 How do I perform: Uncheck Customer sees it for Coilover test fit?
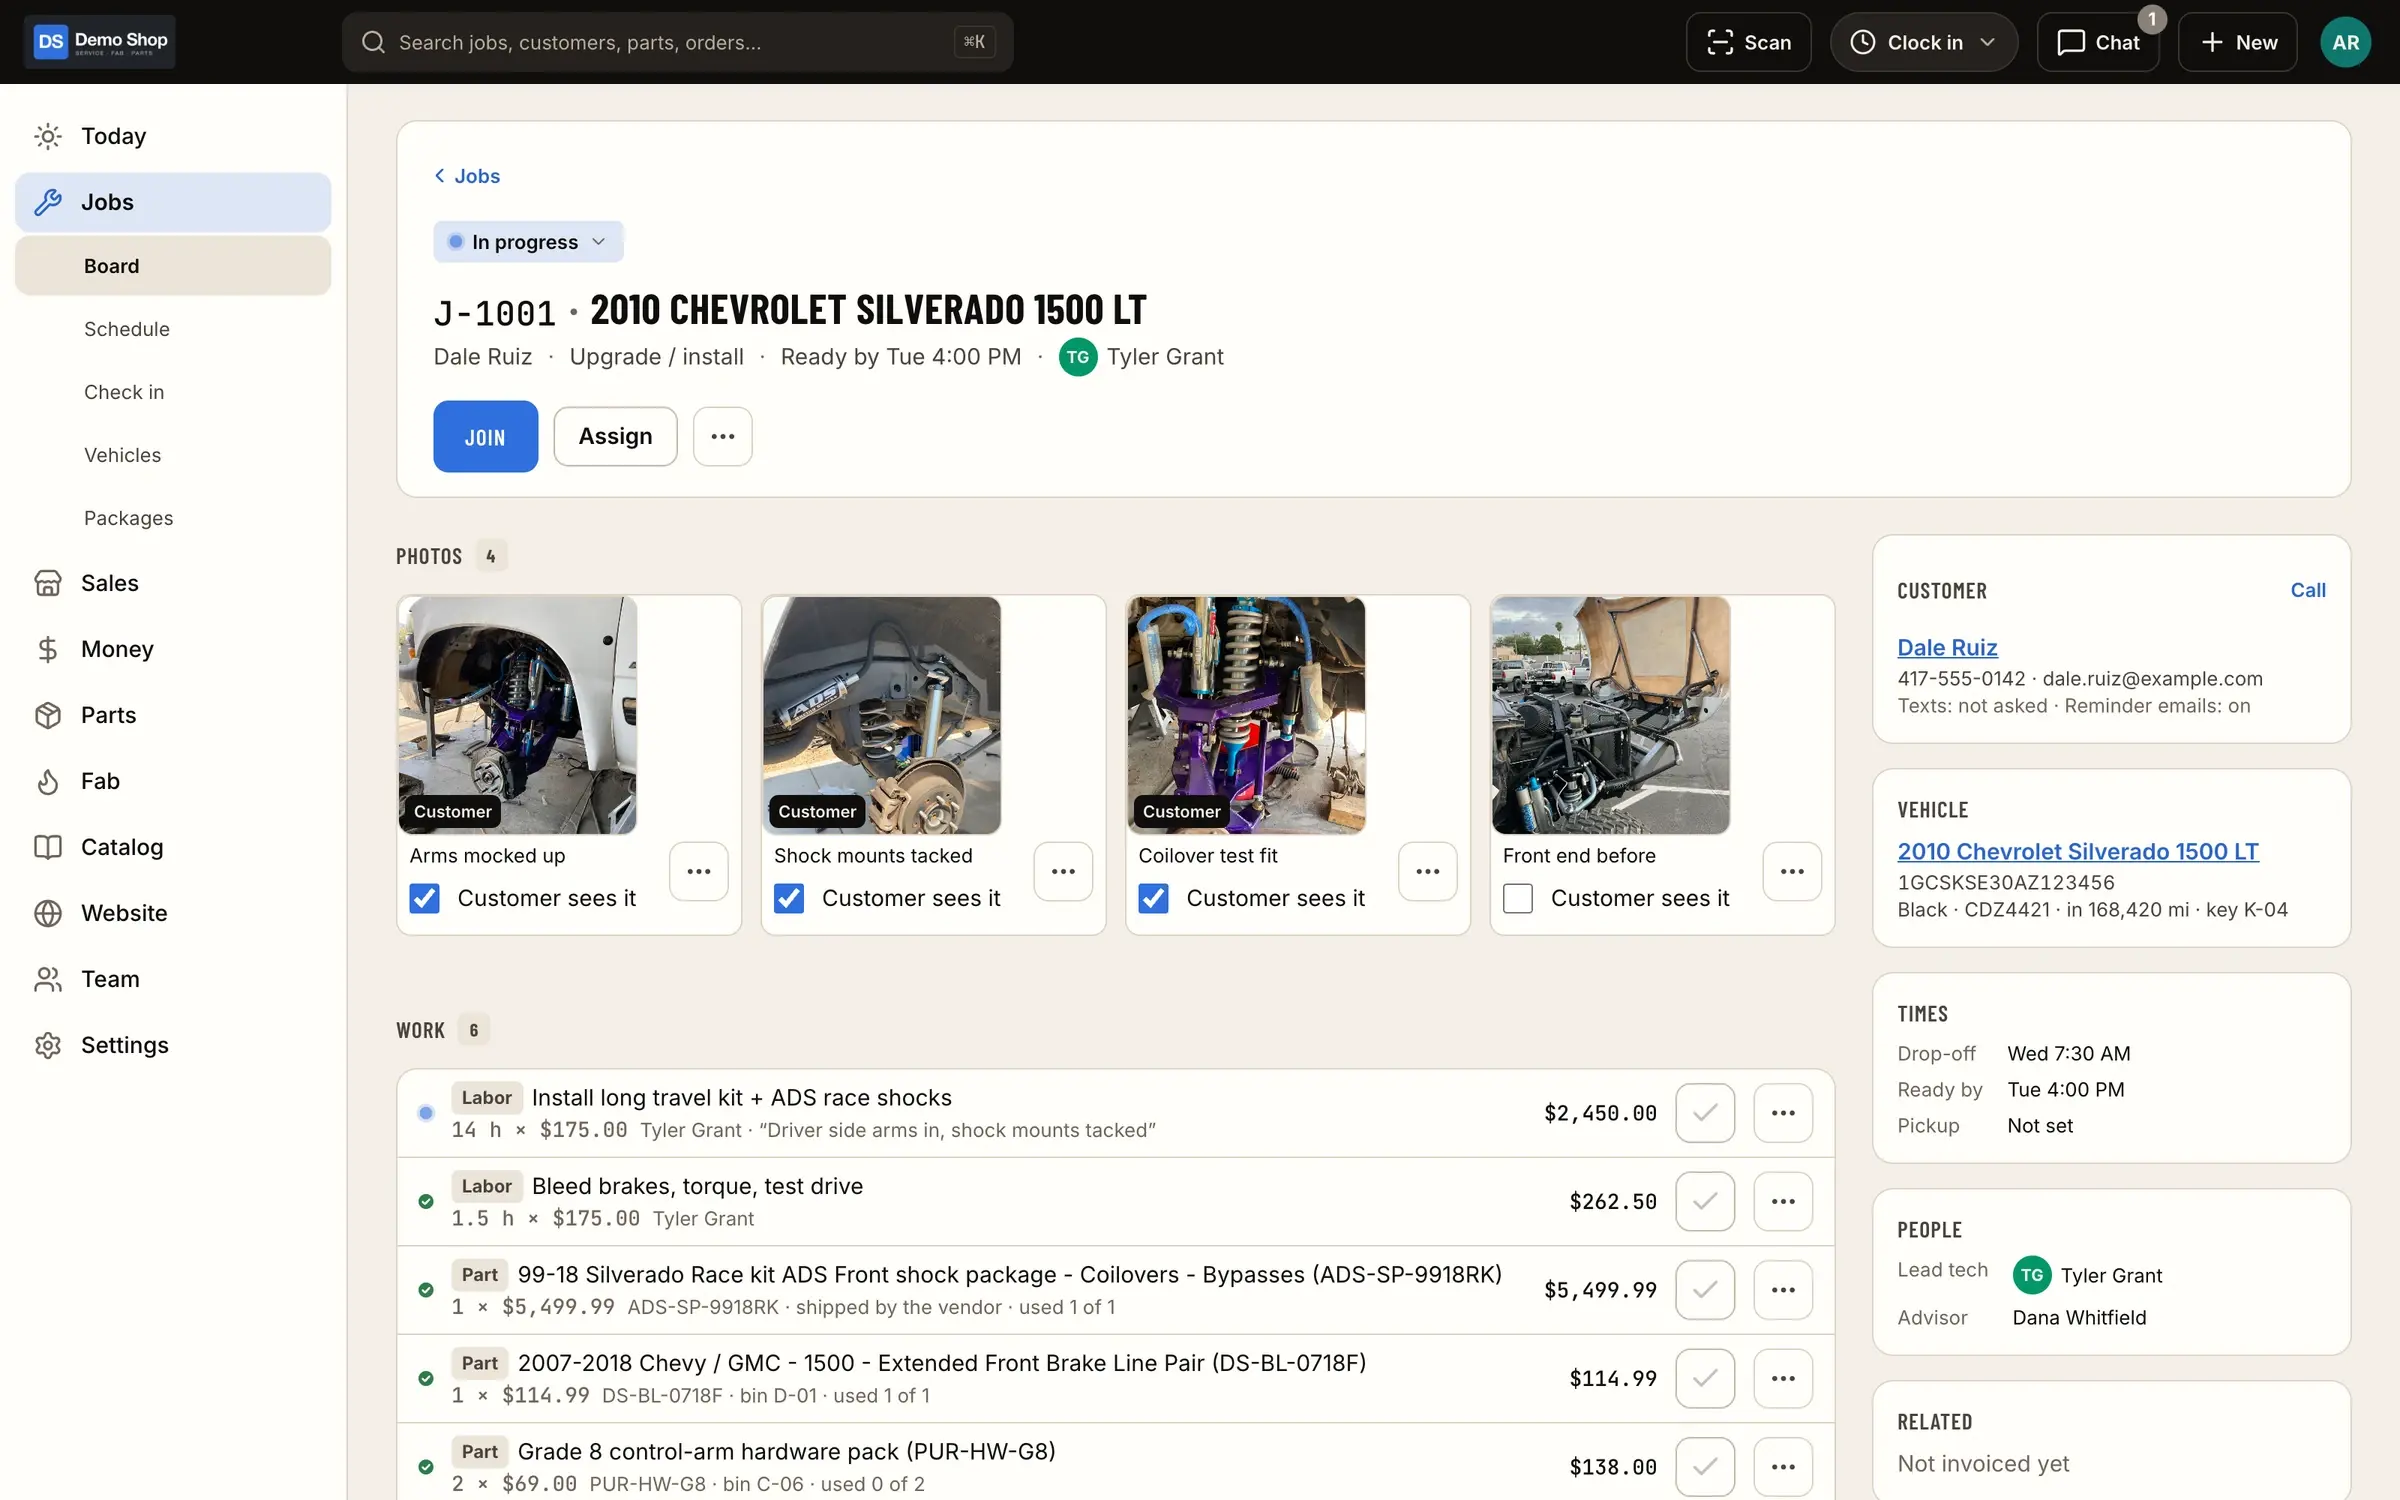(x=1154, y=898)
